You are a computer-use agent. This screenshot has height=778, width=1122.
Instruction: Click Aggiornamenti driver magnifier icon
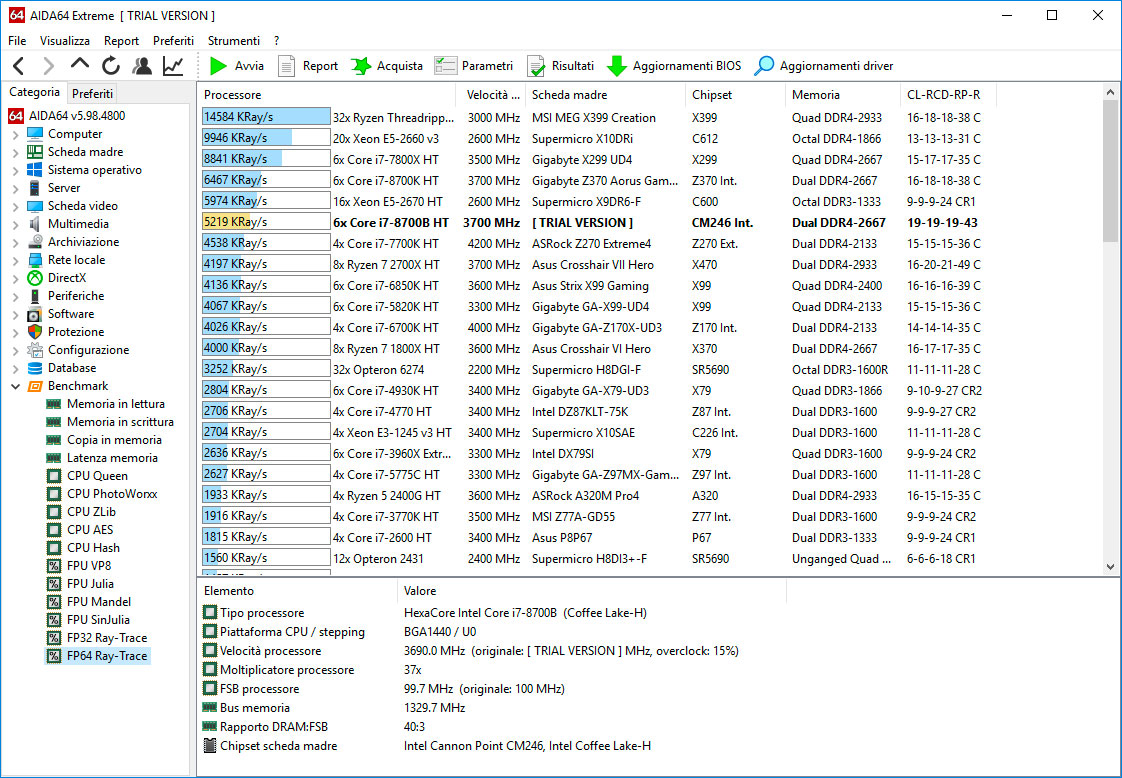(764, 67)
